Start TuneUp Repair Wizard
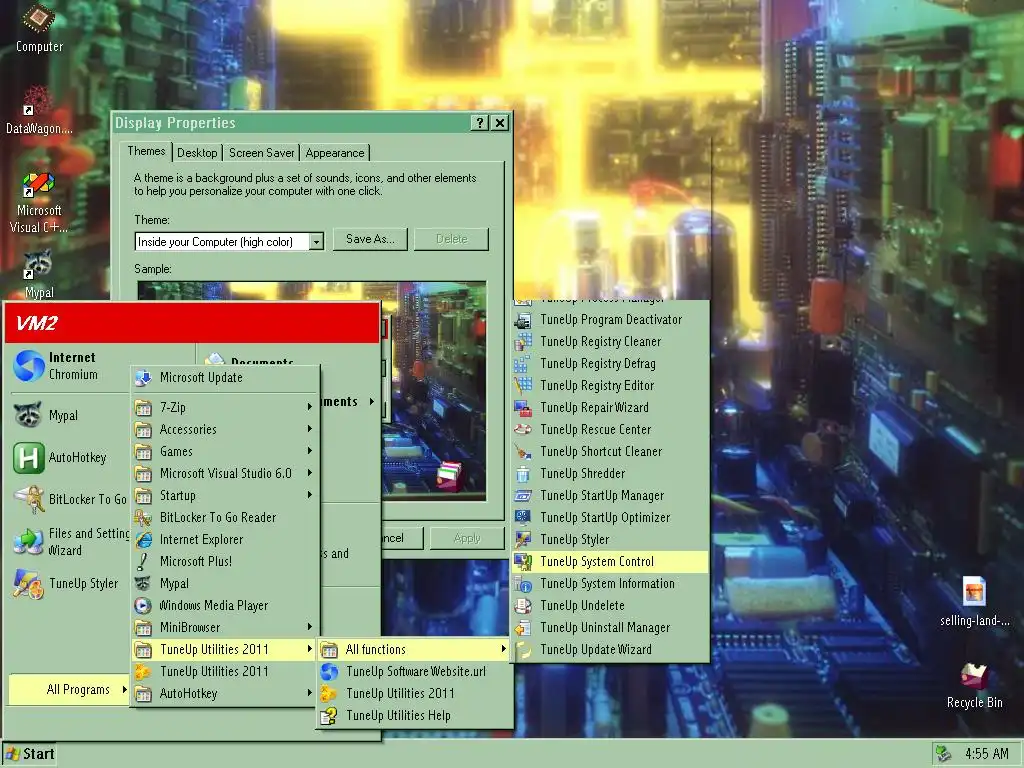The height and width of the screenshot is (768, 1024). pos(610,408)
